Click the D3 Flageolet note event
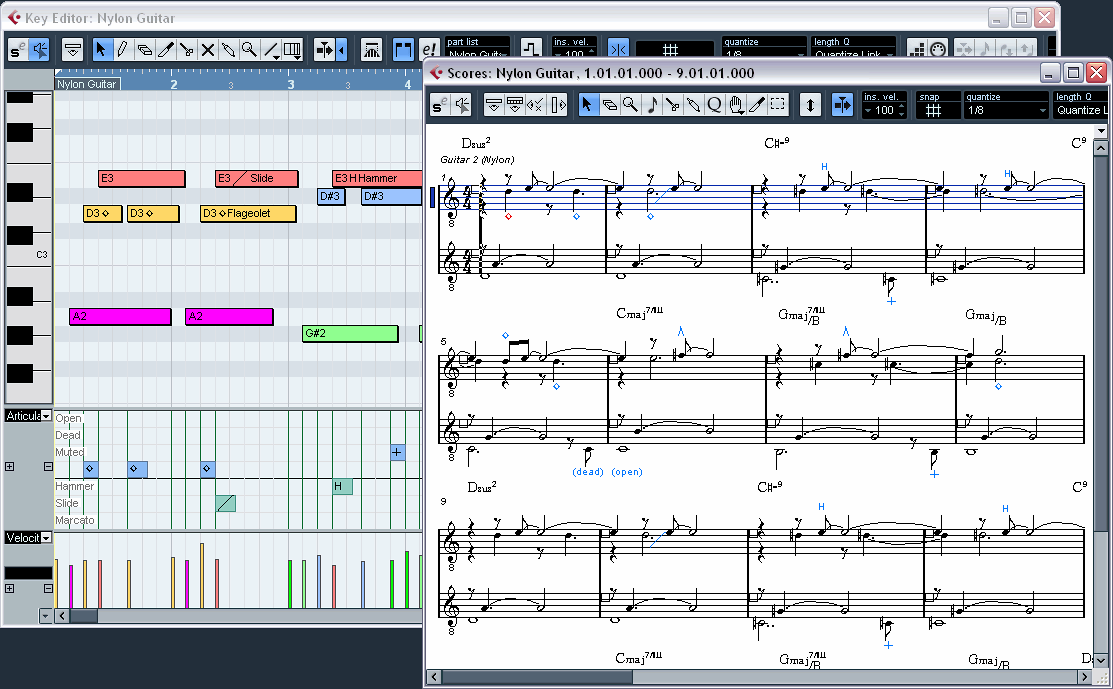The height and width of the screenshot is (689, 1113). pyautogui.click(x=248, y=213)
